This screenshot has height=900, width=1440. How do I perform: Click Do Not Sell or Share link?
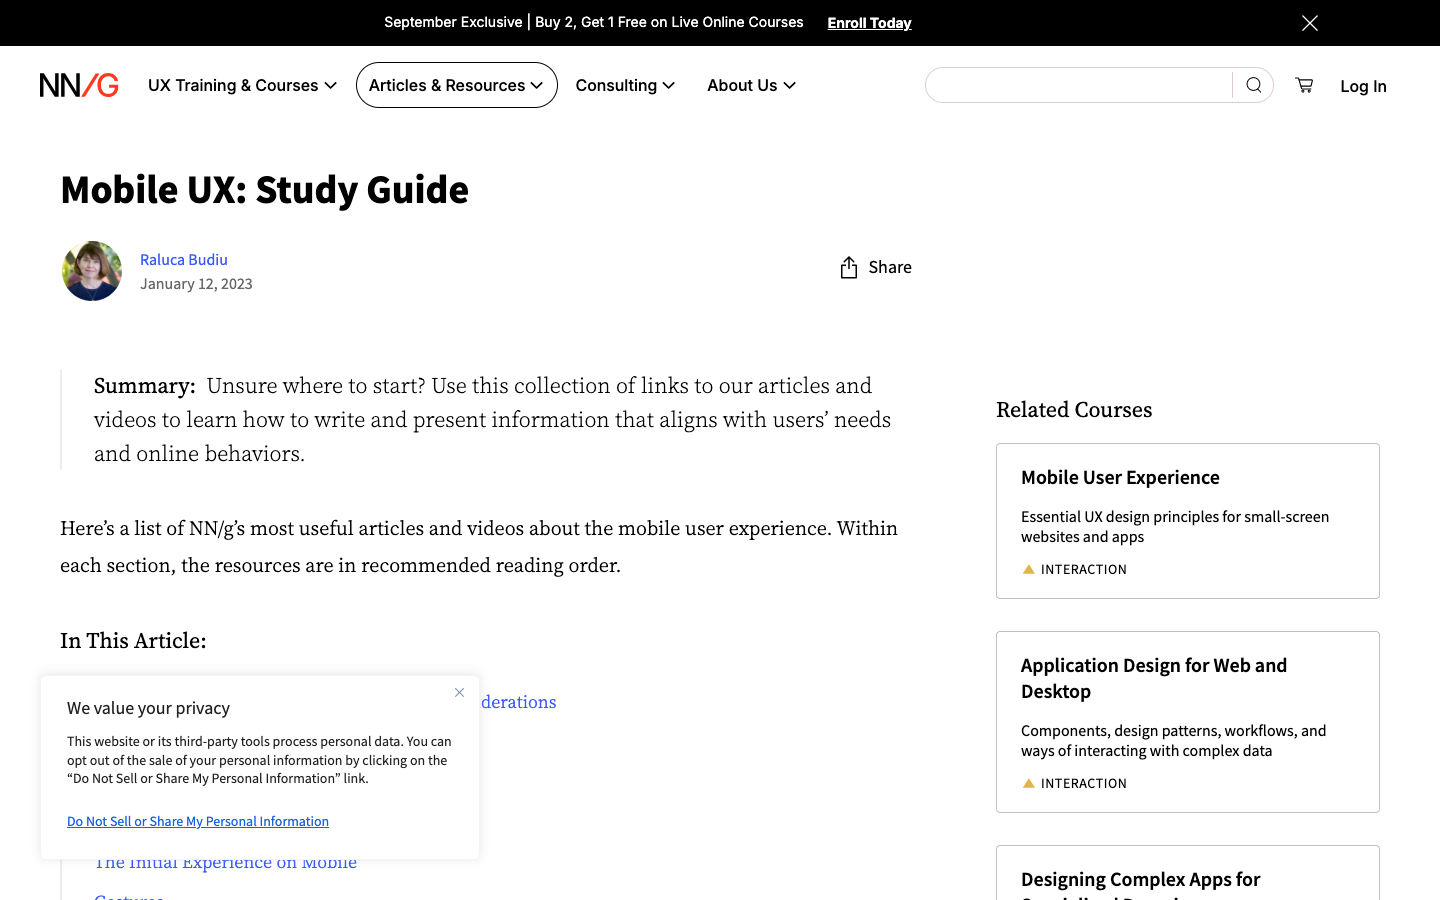pos(198,821)
